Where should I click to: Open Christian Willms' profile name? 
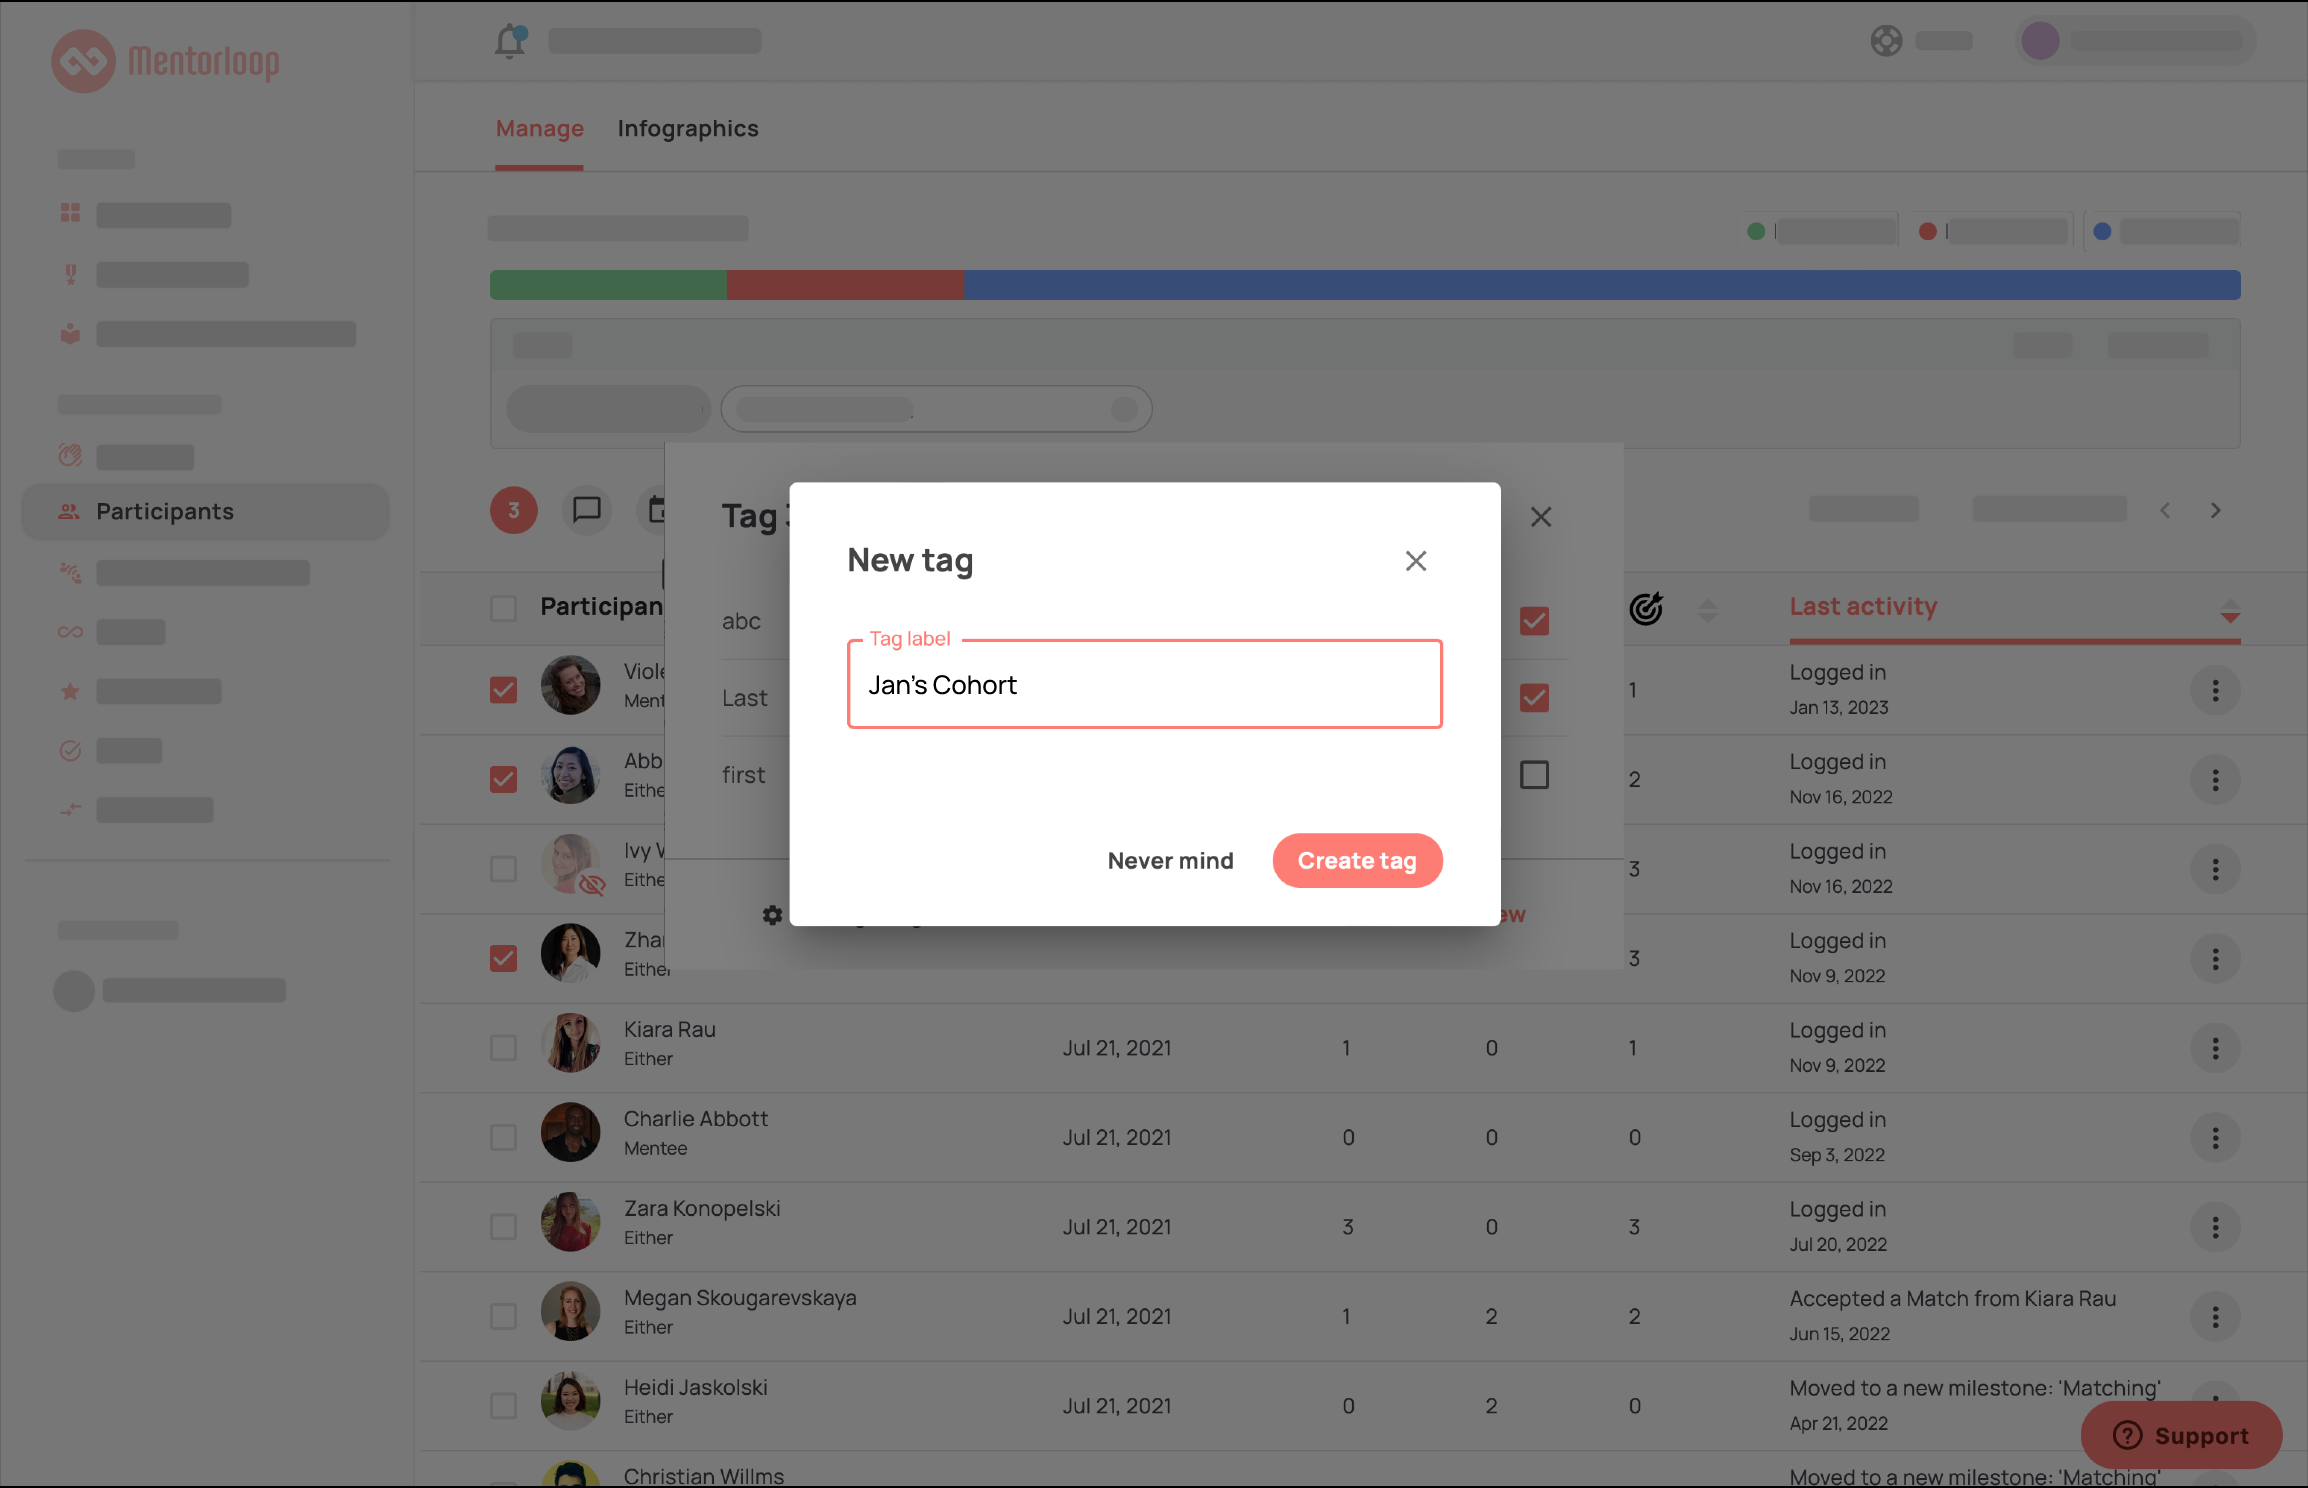coord(704,1476)
